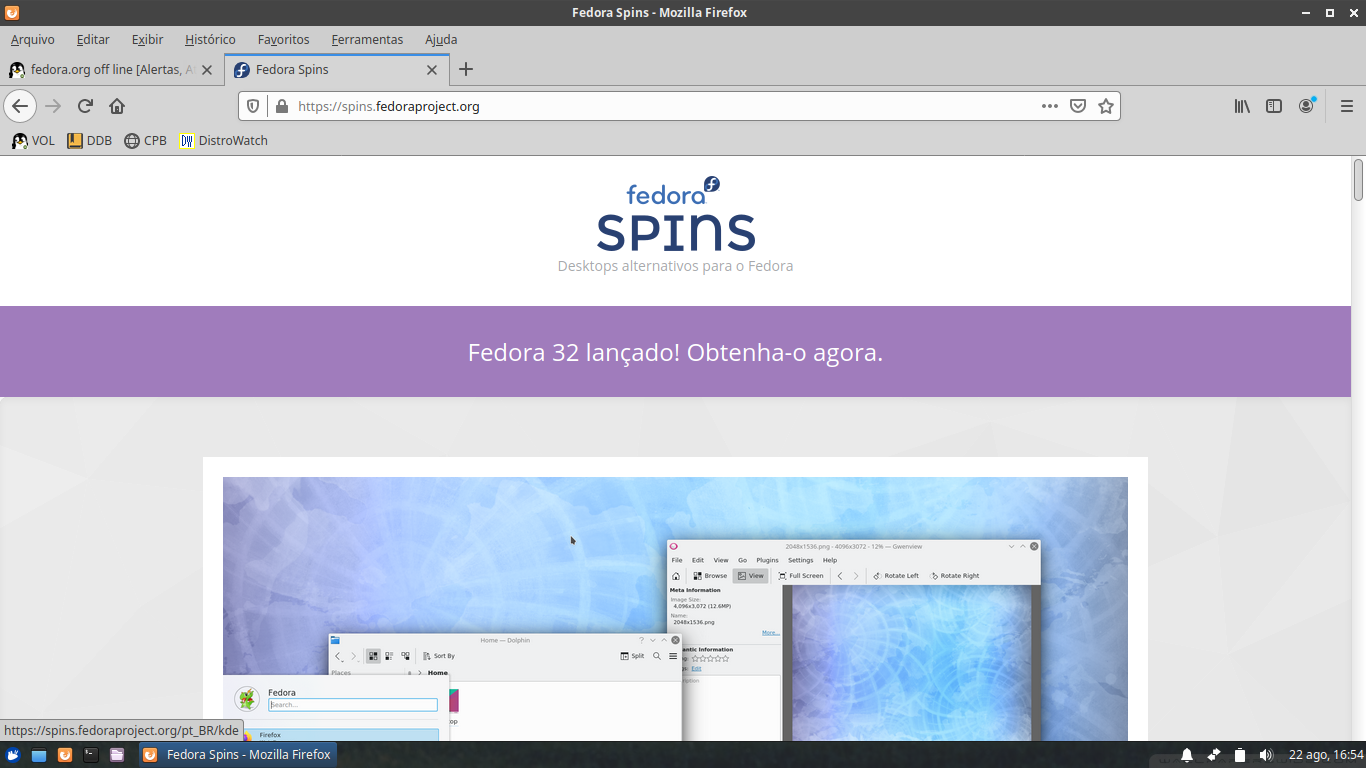Screen dimensions: 1366x768
Task: Open Firefox account menu
Action: (x=1306, y=106)
